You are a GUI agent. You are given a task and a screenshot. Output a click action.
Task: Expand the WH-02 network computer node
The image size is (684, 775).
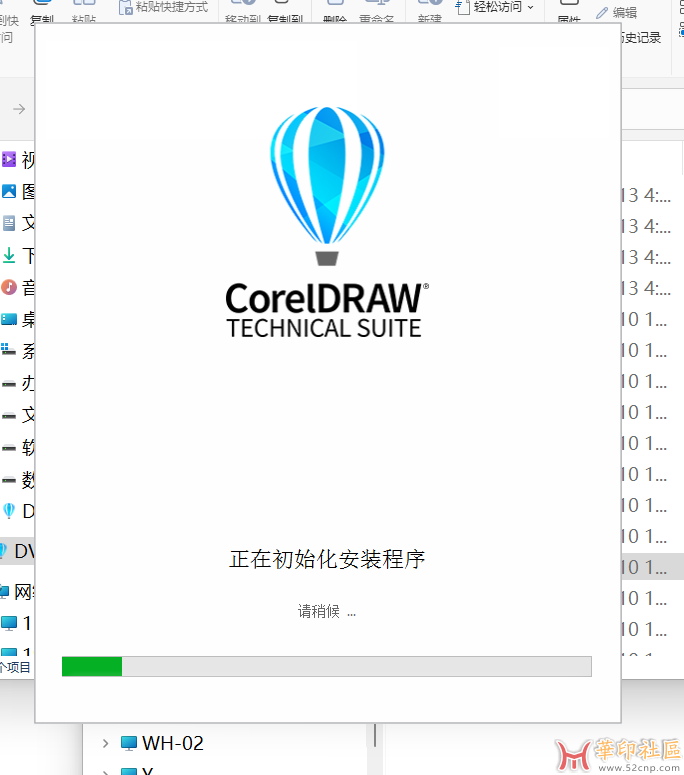point(105,743)
